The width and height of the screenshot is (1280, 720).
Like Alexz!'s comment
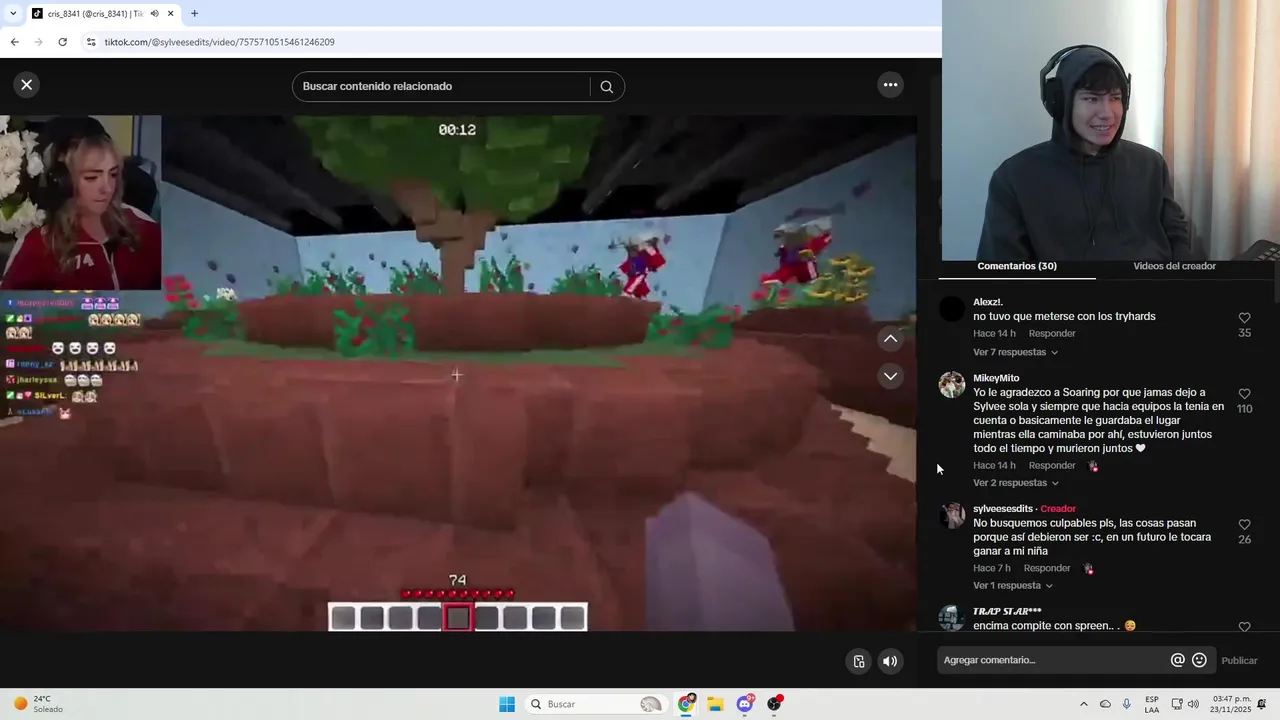[1244, 318]
